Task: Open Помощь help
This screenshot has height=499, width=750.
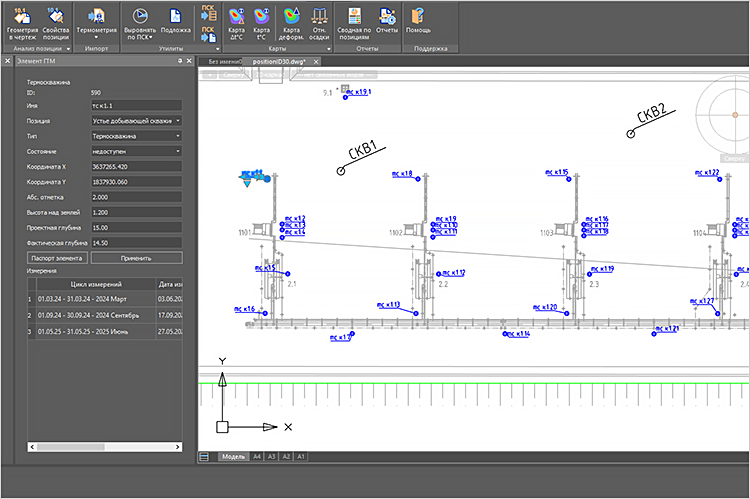Action: point(419,21)
